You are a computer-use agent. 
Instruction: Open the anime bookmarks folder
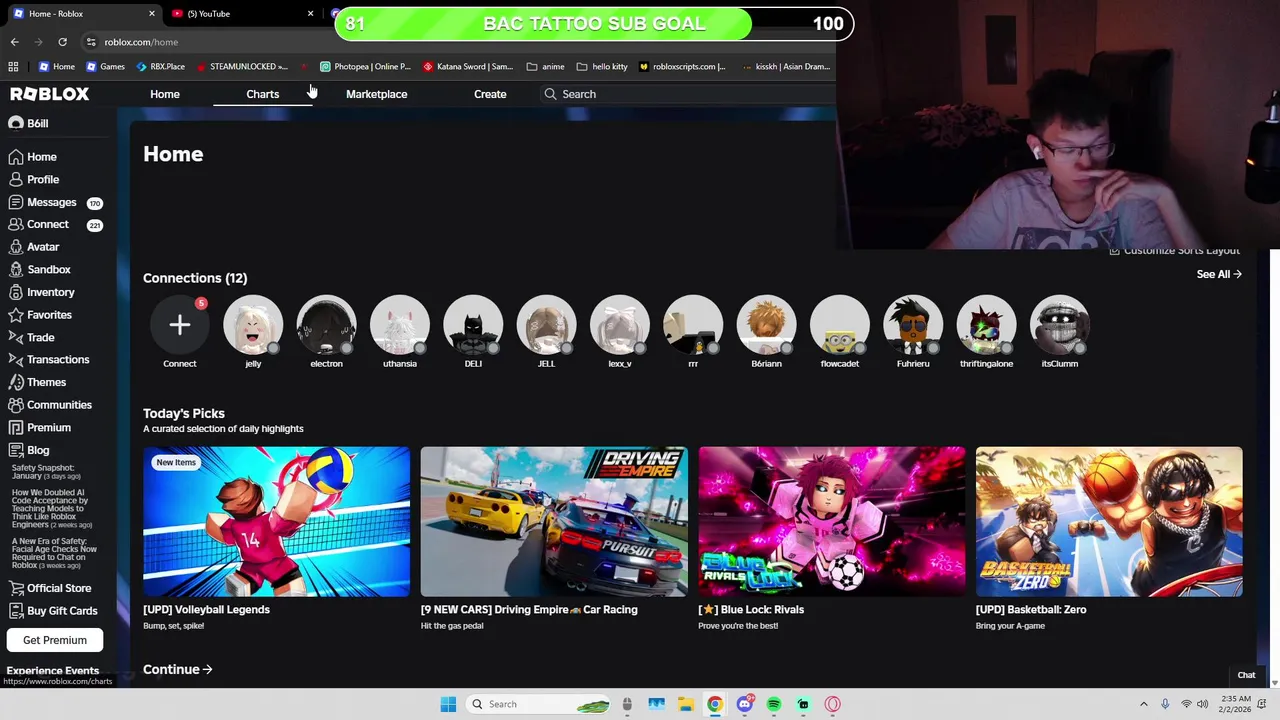click(545, 67)
